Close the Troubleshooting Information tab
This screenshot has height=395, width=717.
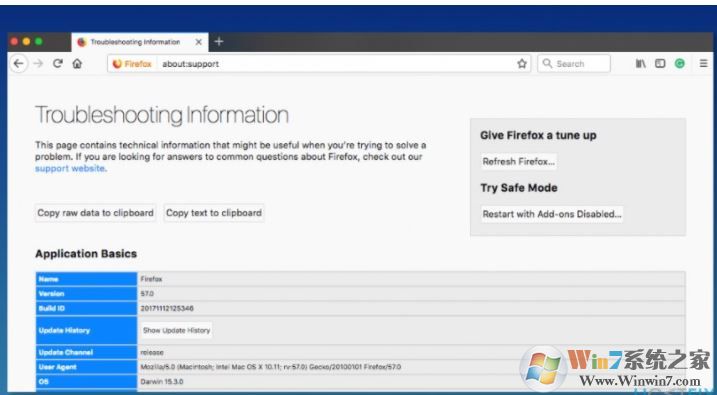(x=198, y=42)
